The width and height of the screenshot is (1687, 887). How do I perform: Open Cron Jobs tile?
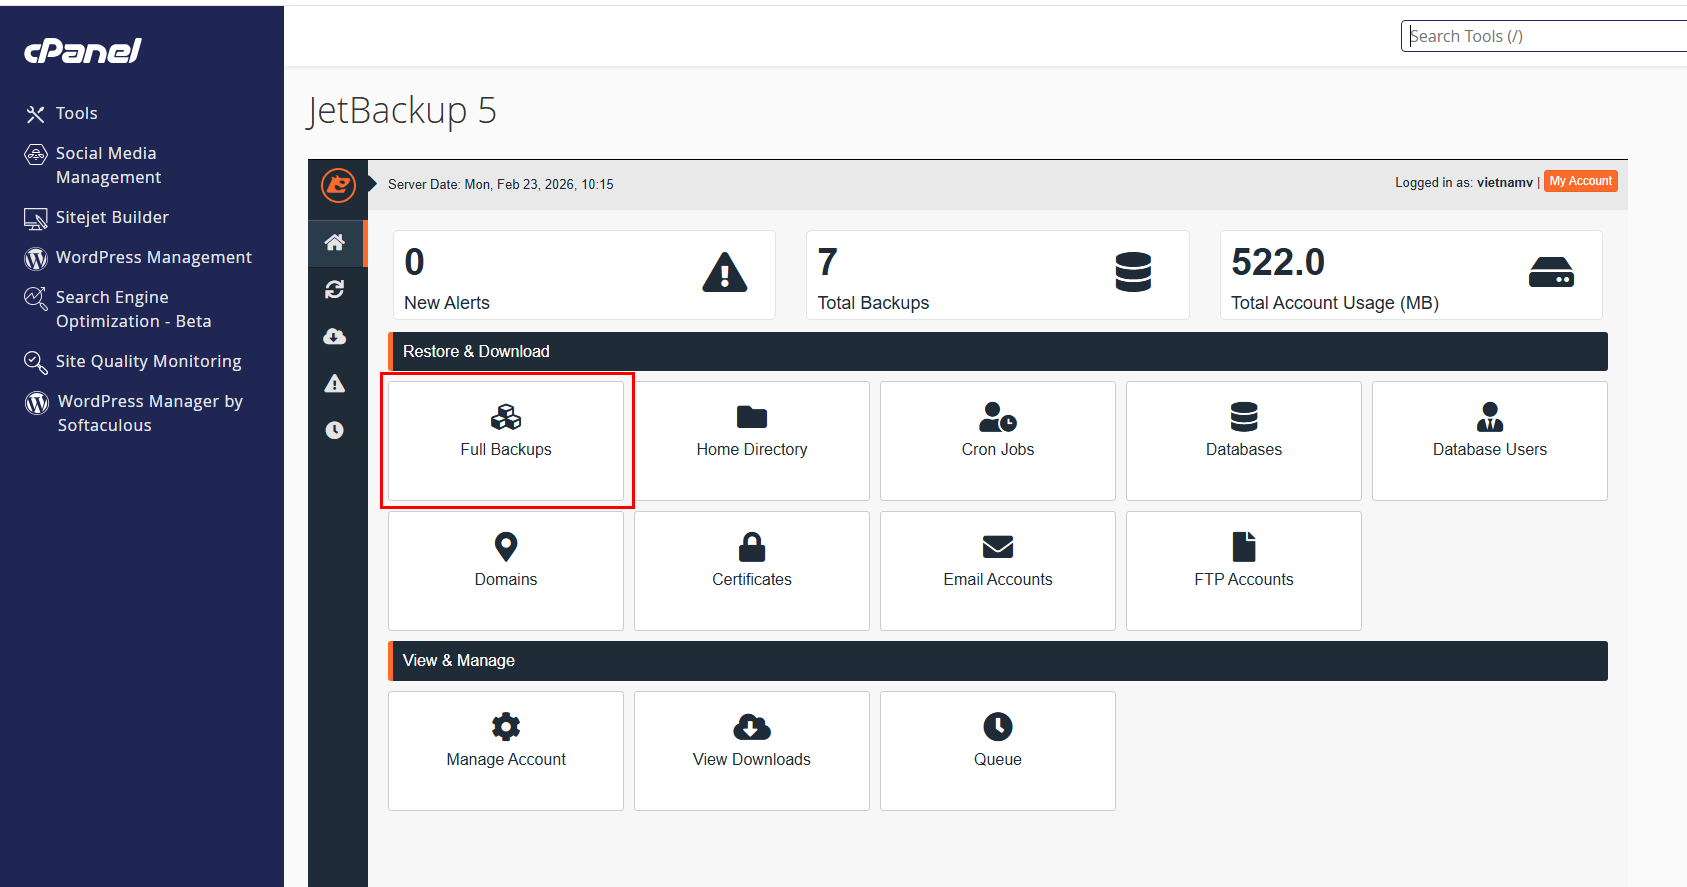998,441
